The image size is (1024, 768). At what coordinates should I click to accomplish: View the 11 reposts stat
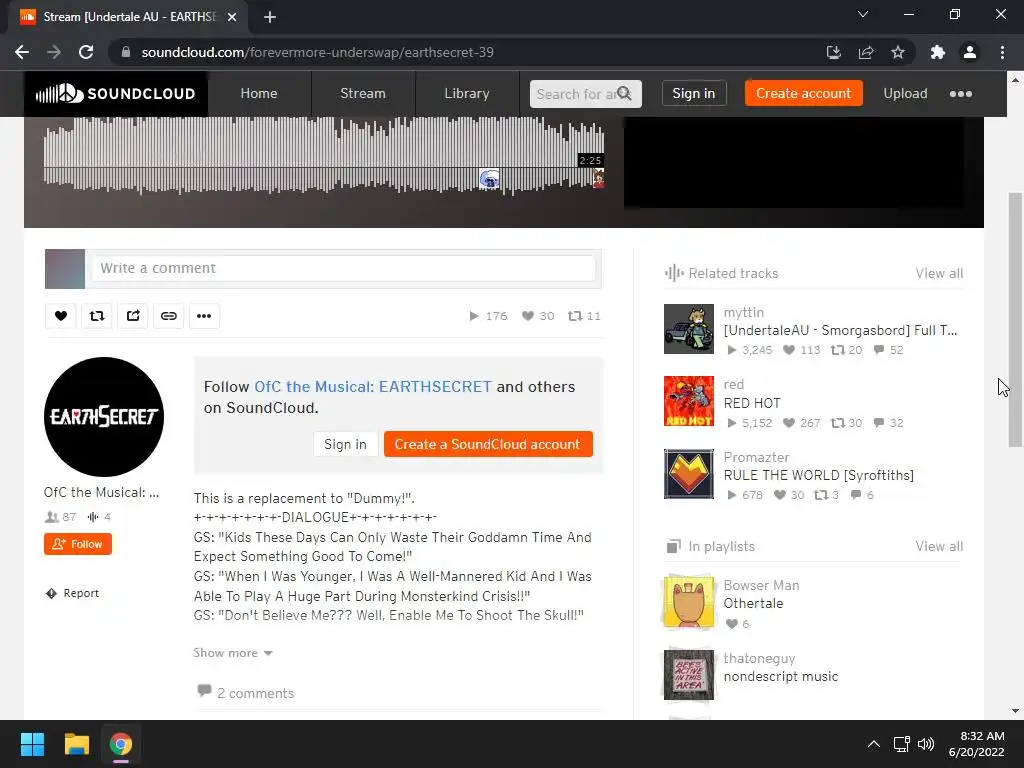coord(584,316)
